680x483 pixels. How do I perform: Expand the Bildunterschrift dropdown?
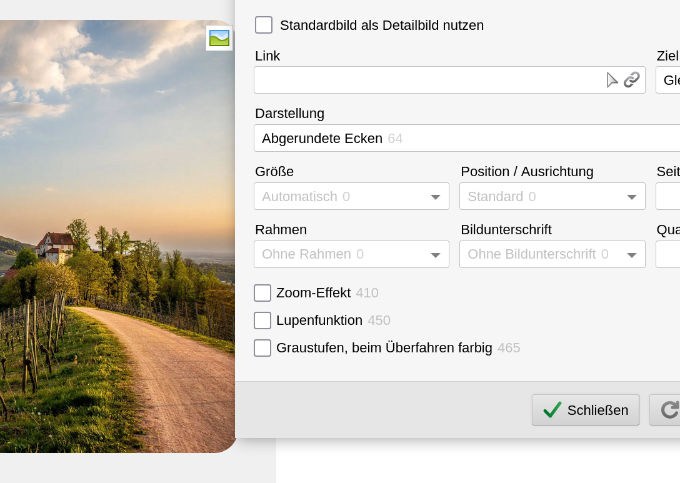pos(552,255)
